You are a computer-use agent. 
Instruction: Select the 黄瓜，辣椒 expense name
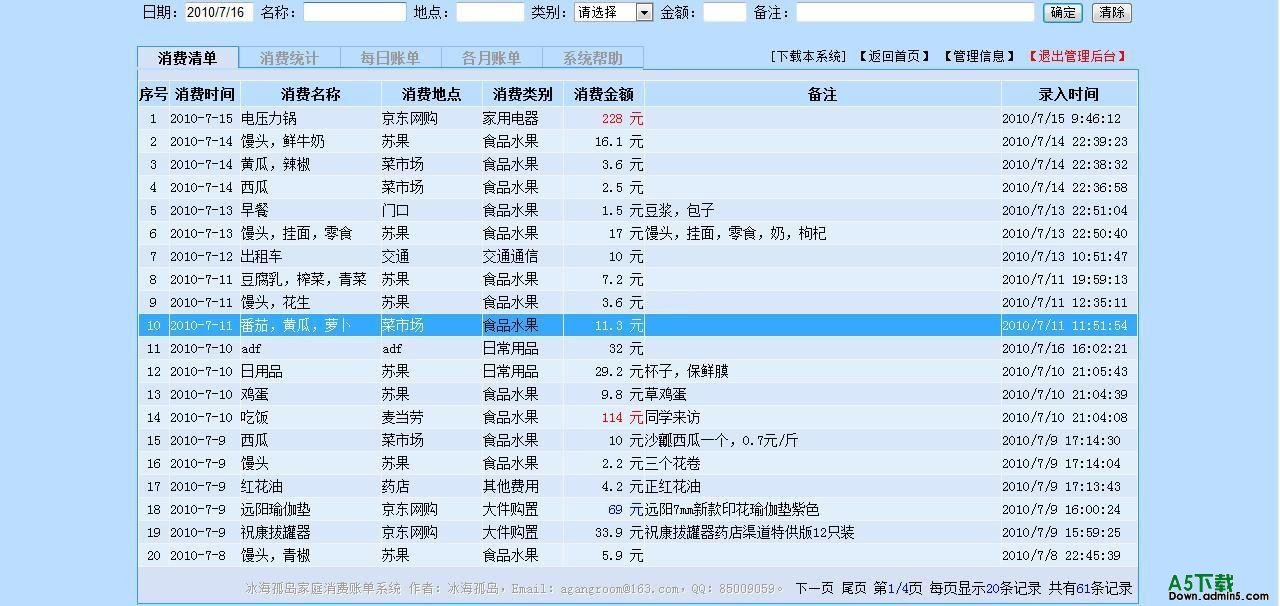coord(276,164)
